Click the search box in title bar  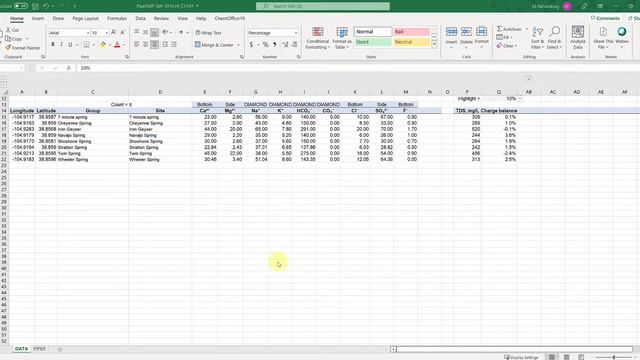(x=322, y=7)
